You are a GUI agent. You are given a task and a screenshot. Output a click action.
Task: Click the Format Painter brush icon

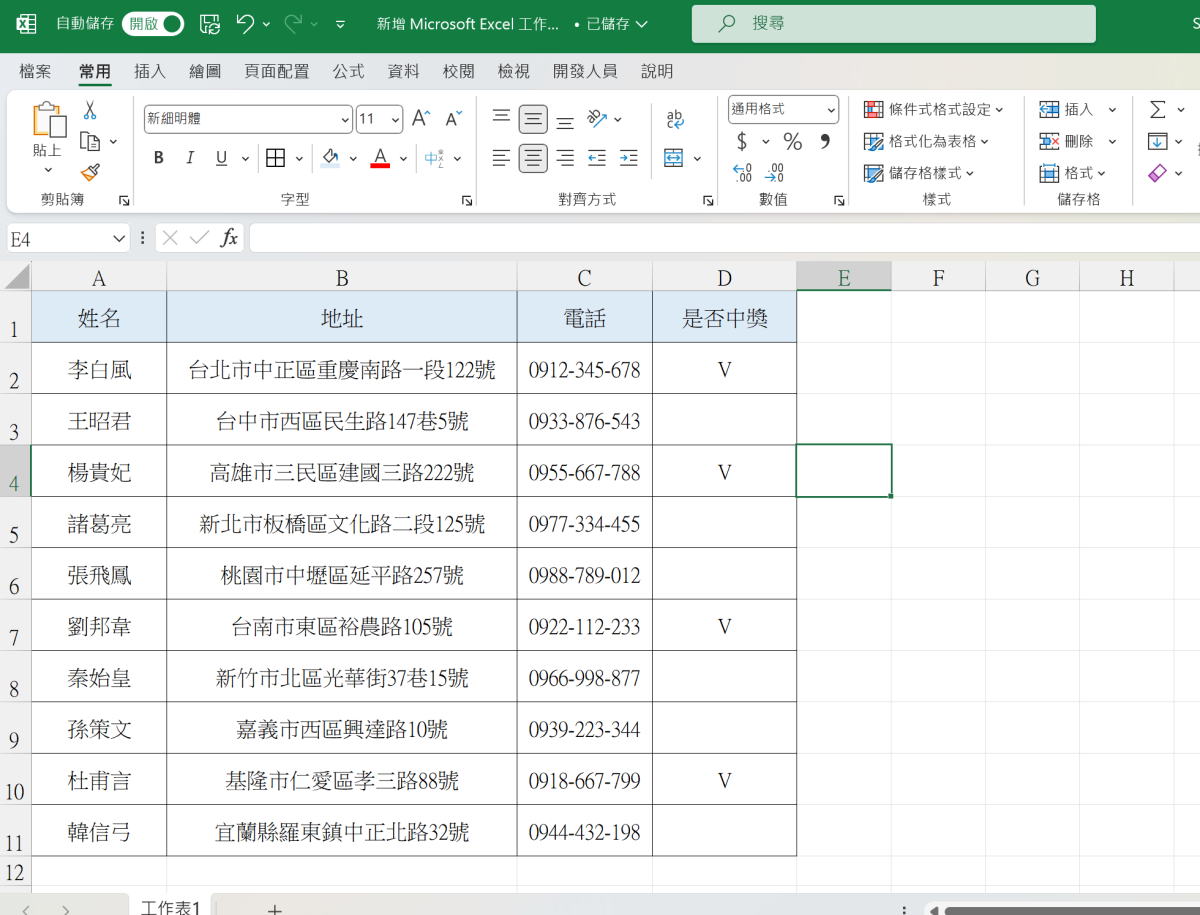[x=90, y=173]
